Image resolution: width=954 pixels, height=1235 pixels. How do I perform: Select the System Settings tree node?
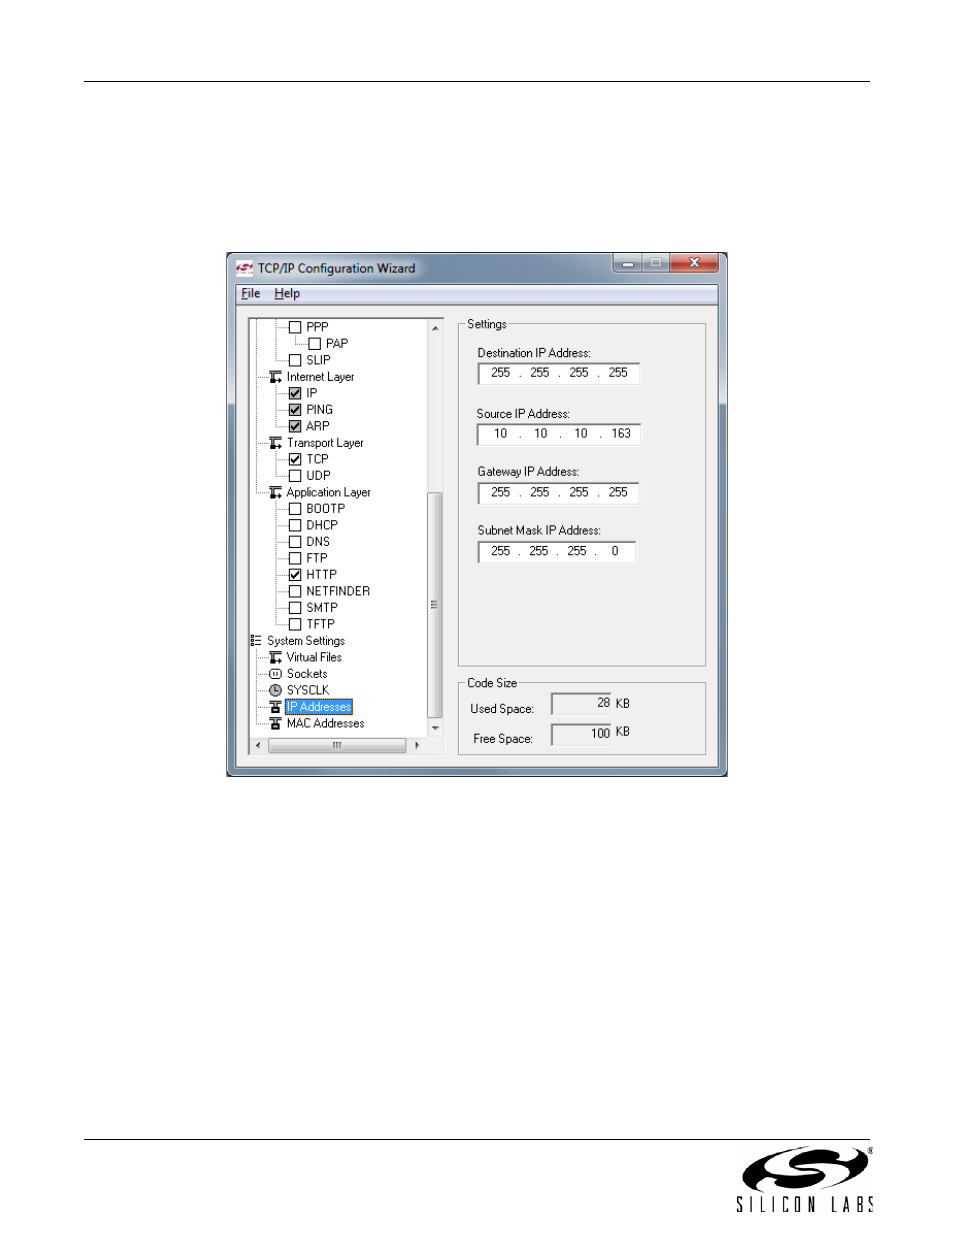[x=306, y=641]
